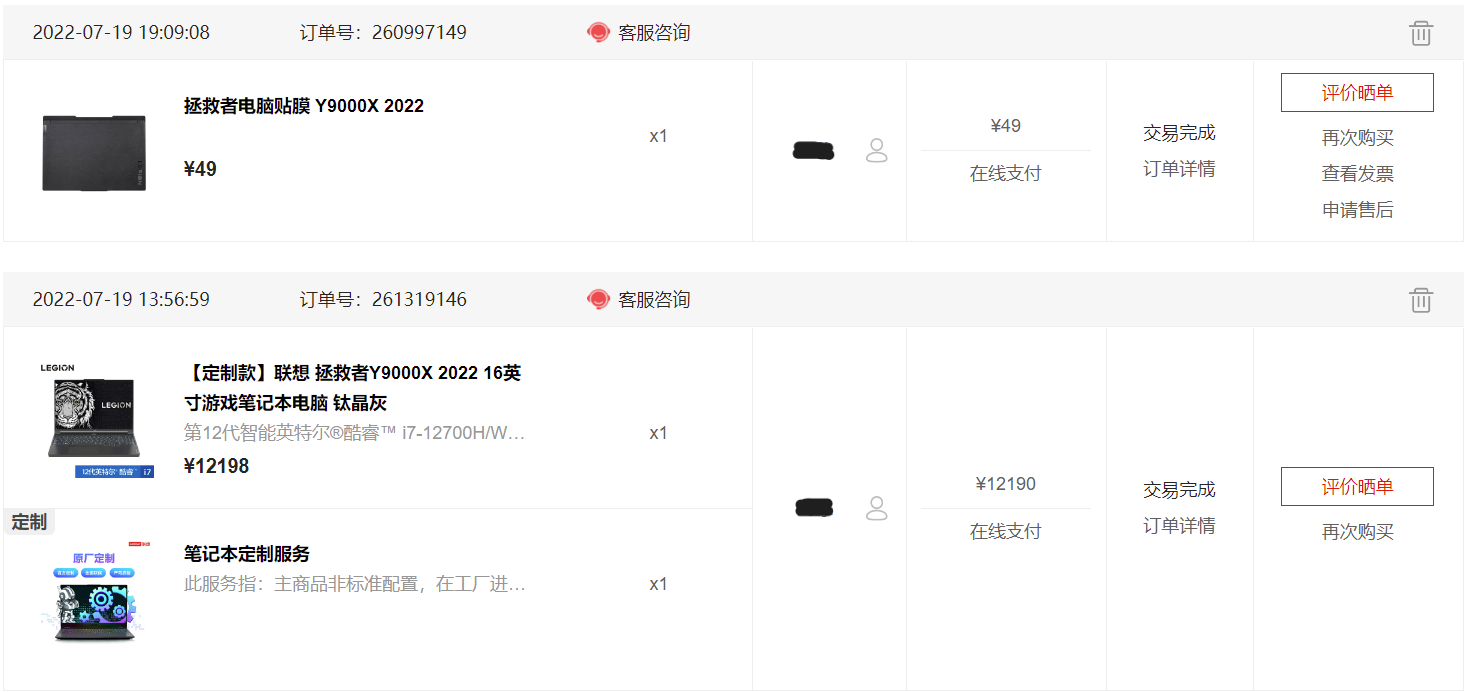Viewport: 1464px width, 692px height.
Task: Click recipient person icon in second order
Action: click(877, 508)
